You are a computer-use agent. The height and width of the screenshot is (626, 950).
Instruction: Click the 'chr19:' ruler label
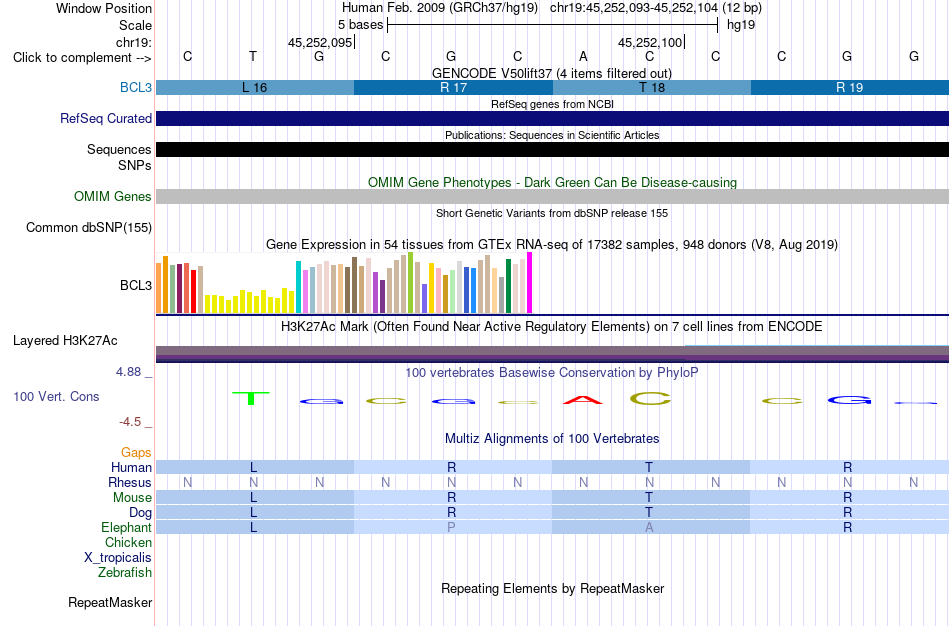point(134,42)
